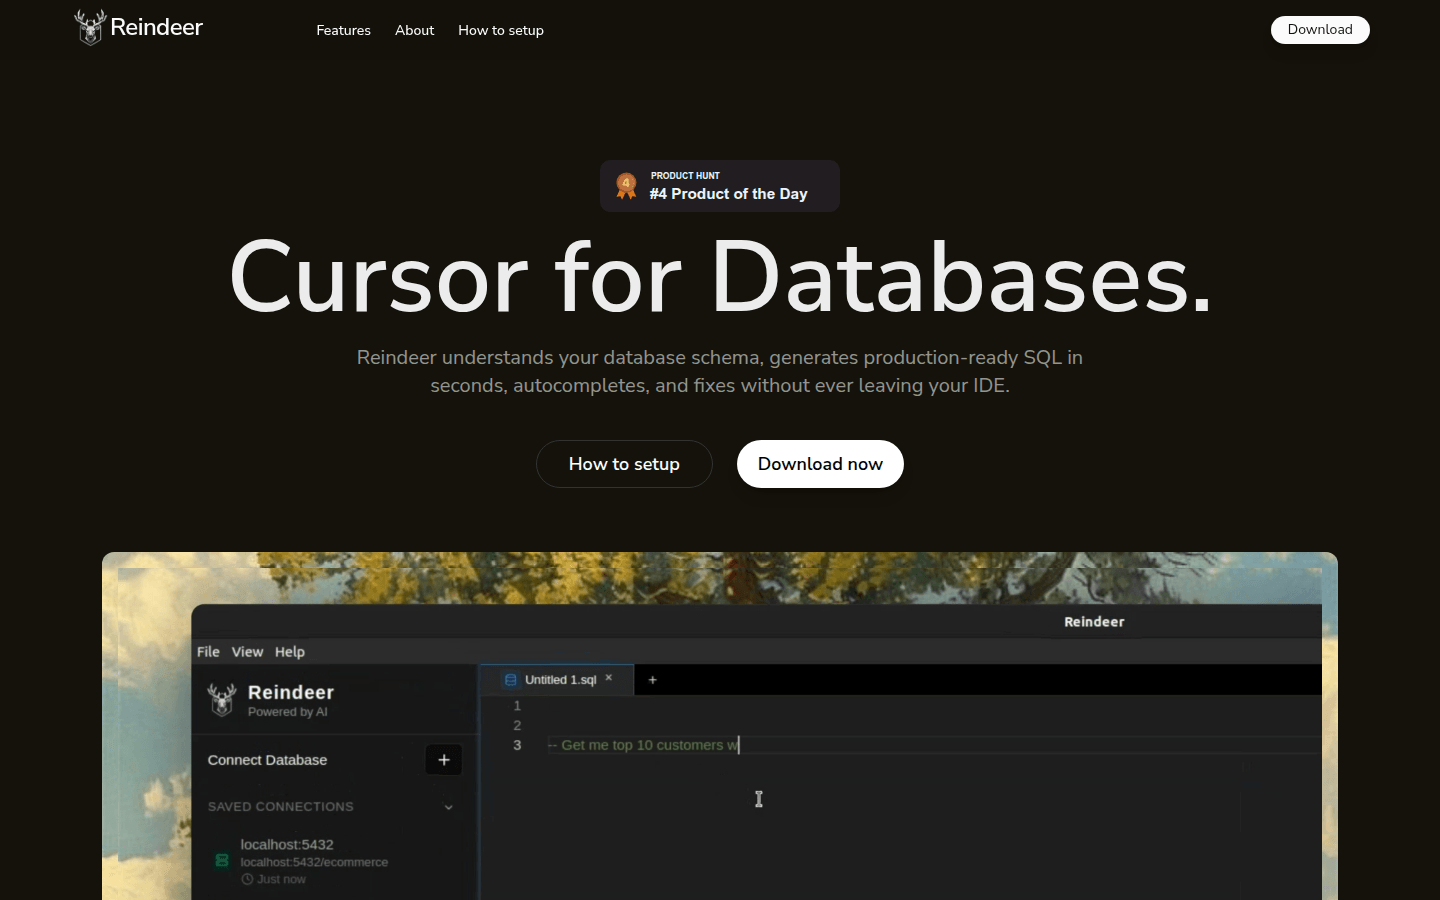Open the About page link
Image resolution: width=1440 pixels, height=900 pixels.
pos(414,30)
